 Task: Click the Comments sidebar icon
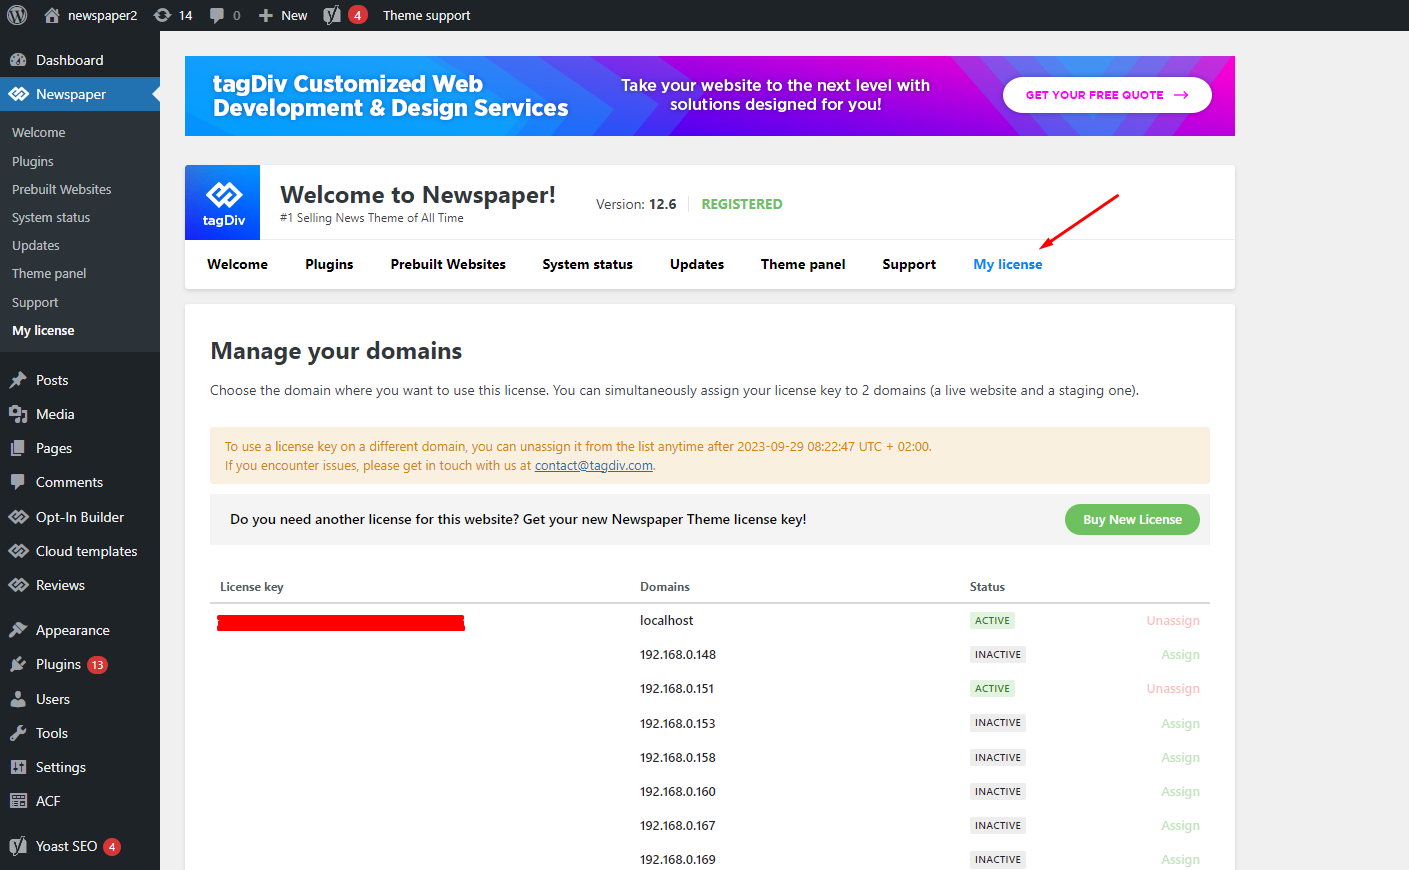tap(18, 482)
